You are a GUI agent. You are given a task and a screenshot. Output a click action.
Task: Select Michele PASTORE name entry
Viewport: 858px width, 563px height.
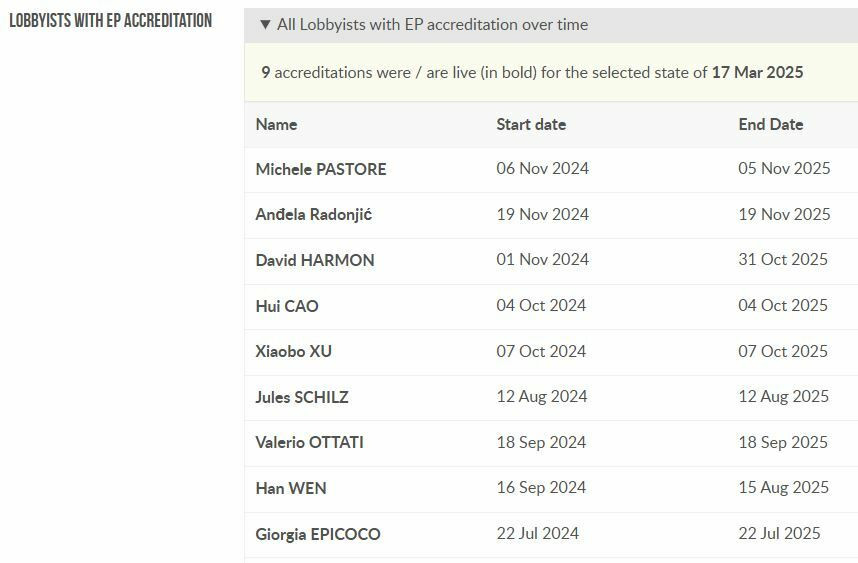320,169
